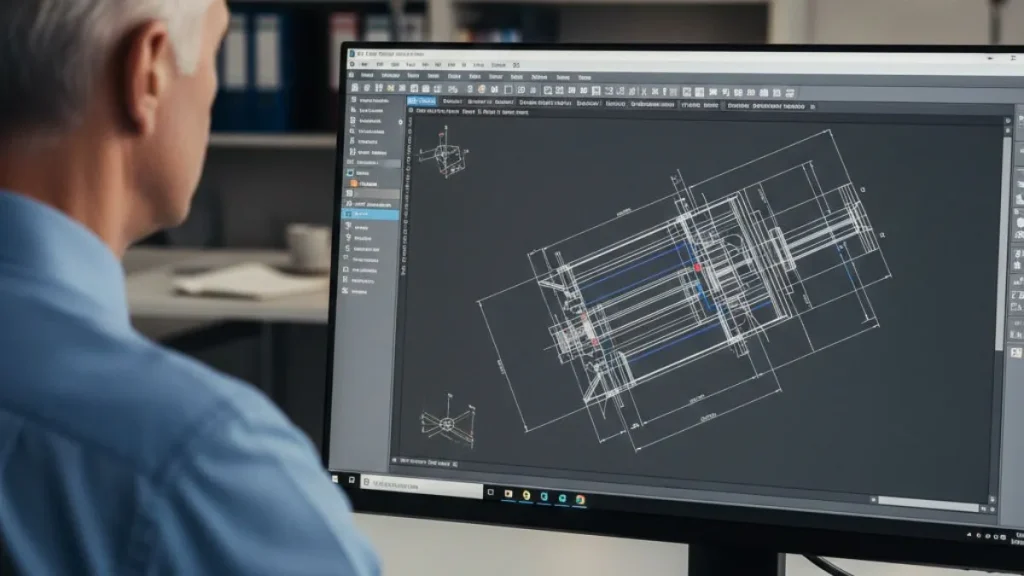Open the Windows Start menu
The width and height of the screenshot is (1024, 576).
pyautogui.click(x=336, y=479)
